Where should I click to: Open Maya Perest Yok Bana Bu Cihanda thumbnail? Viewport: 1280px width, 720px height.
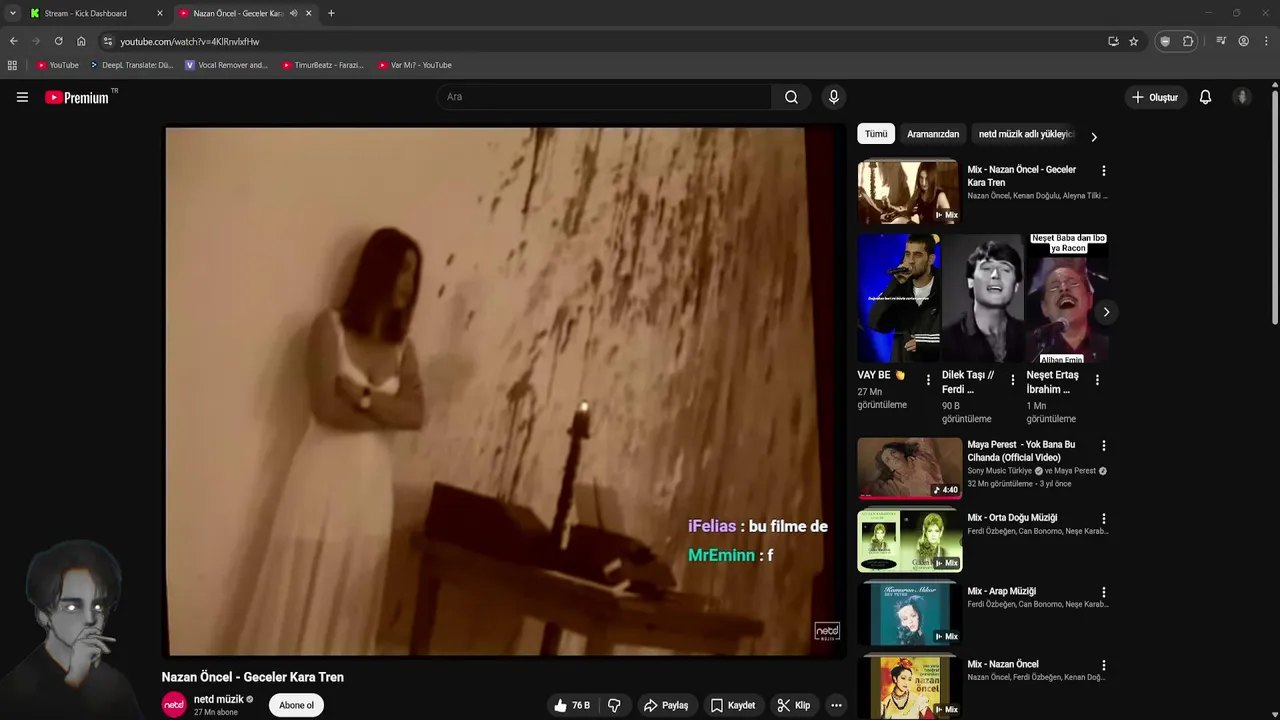coord(909,468)
